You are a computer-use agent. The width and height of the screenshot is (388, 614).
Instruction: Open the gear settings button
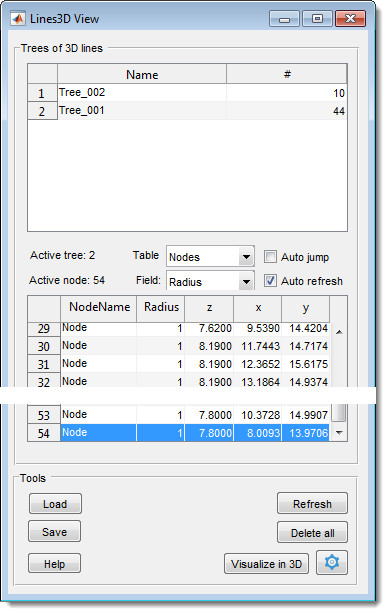(332, 563)
